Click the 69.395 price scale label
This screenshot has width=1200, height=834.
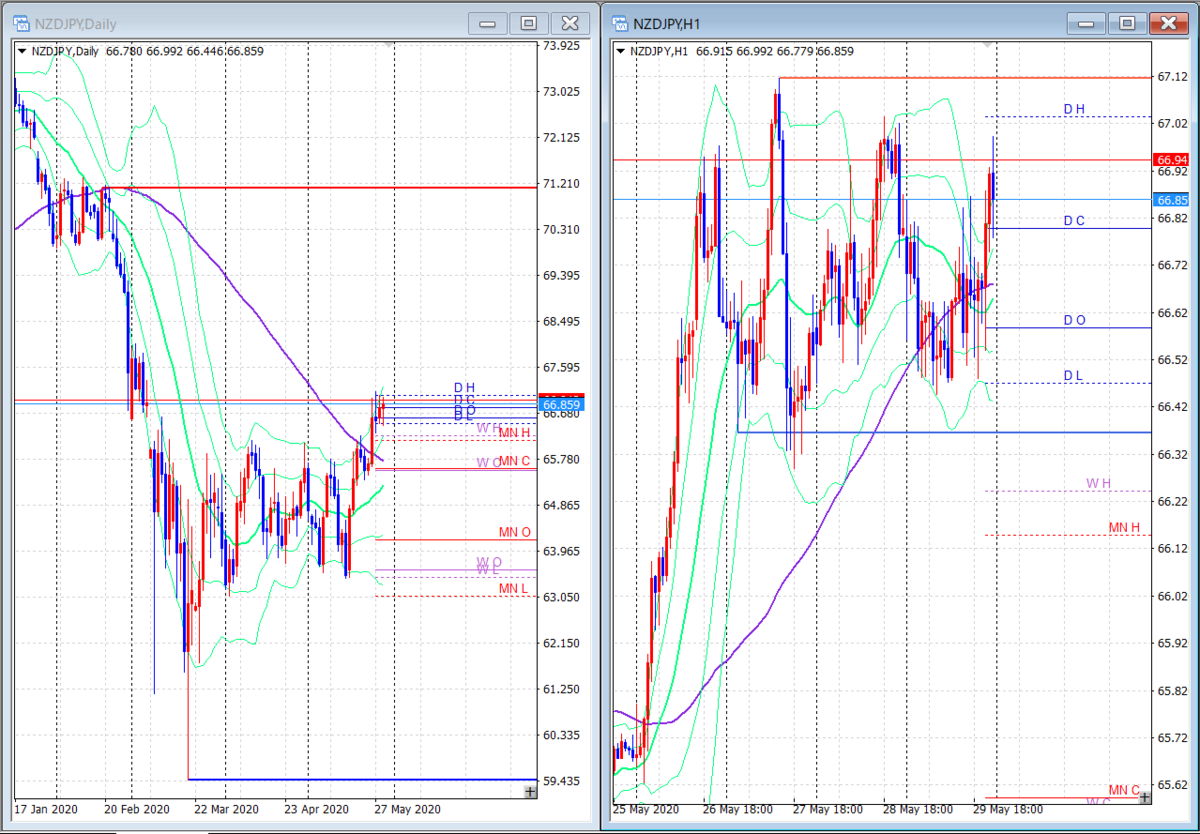tap(561, 276)
